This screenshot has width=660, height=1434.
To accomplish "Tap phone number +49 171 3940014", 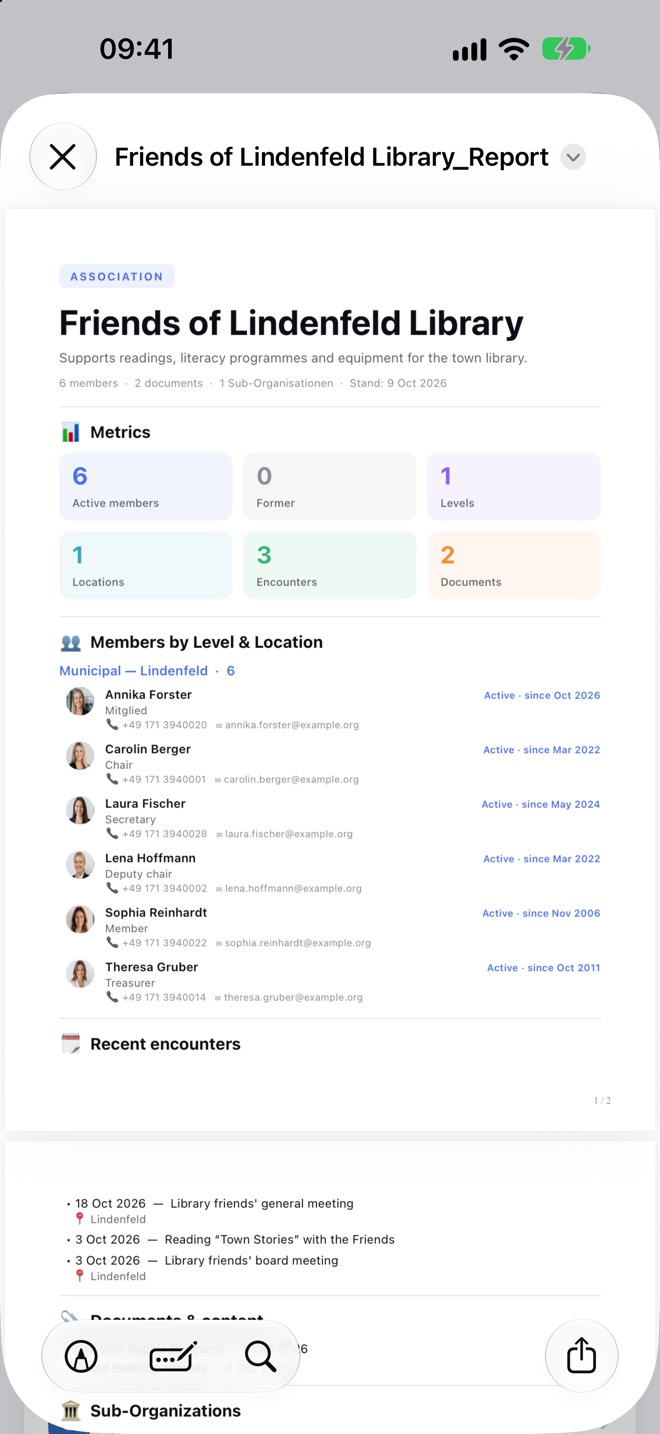I will coord(164,997).
